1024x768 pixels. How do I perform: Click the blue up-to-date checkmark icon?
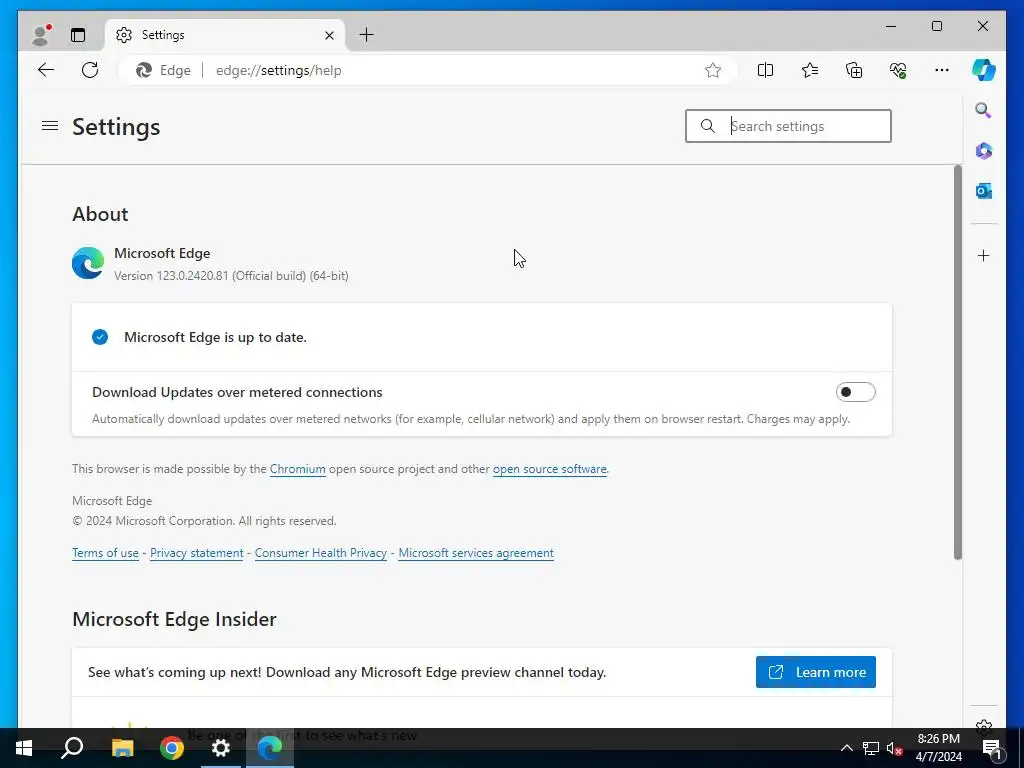click(100, 337)
